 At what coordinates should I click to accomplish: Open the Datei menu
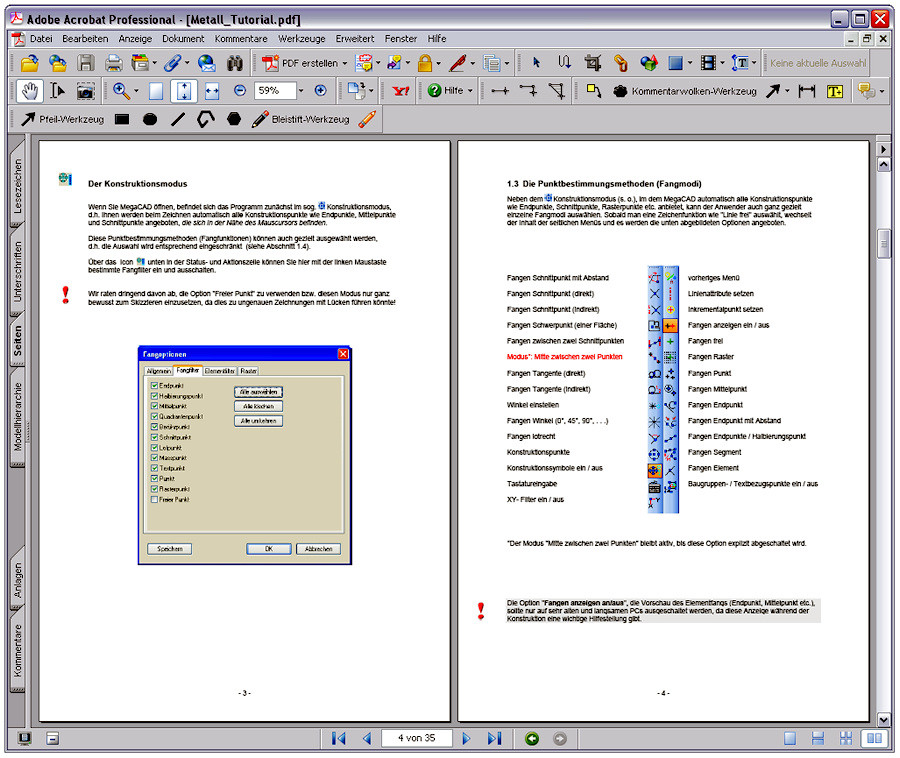41,39
